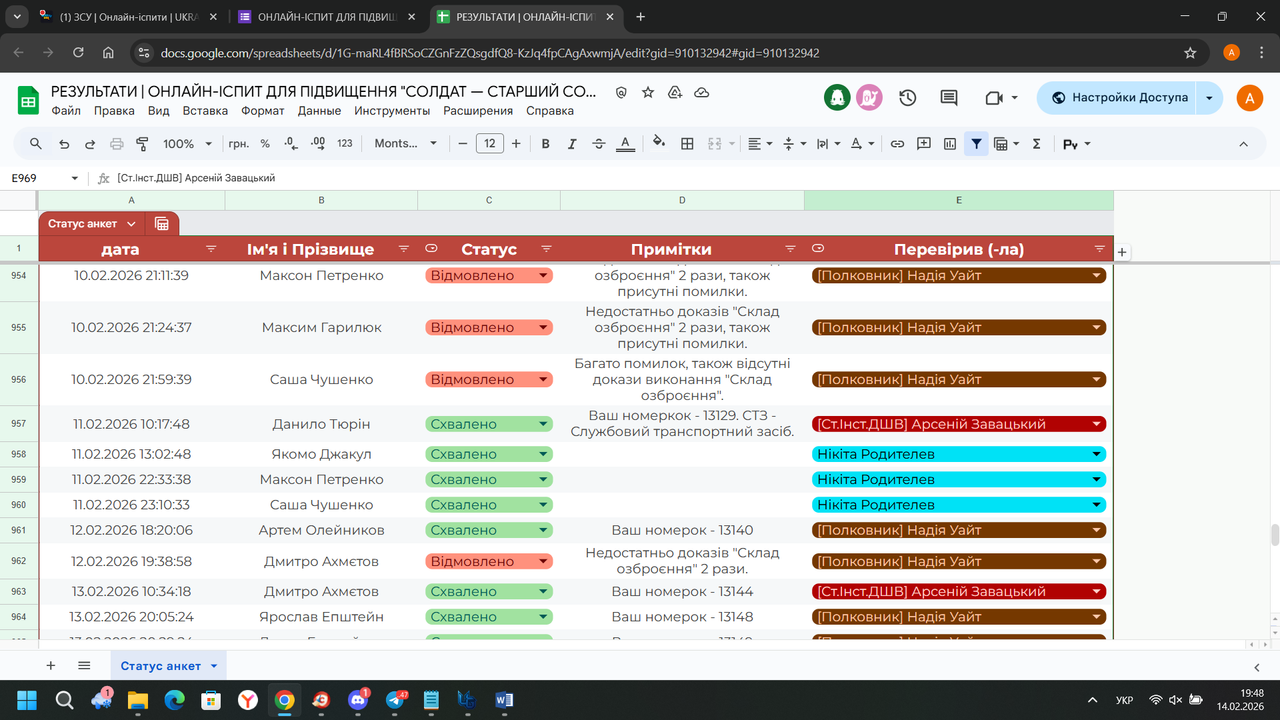Screen dimensions: 1280x720
Task: Open the Functions sigma icon
Action: [1036, 144]
